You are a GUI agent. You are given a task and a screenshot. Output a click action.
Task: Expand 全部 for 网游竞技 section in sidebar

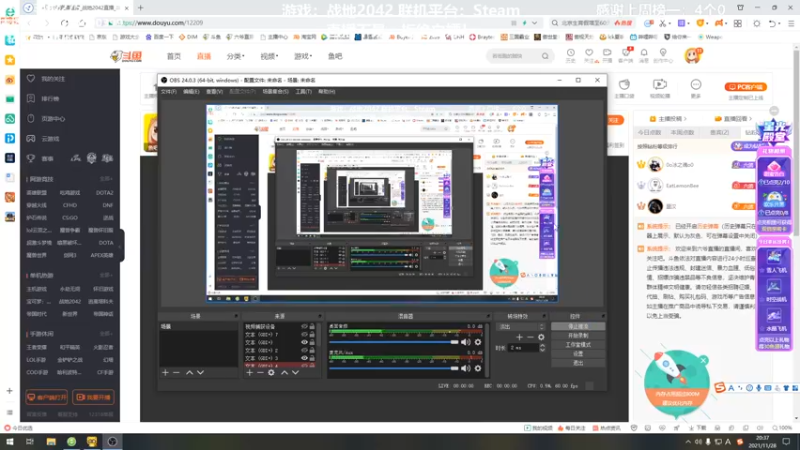[x=106, y=179]
